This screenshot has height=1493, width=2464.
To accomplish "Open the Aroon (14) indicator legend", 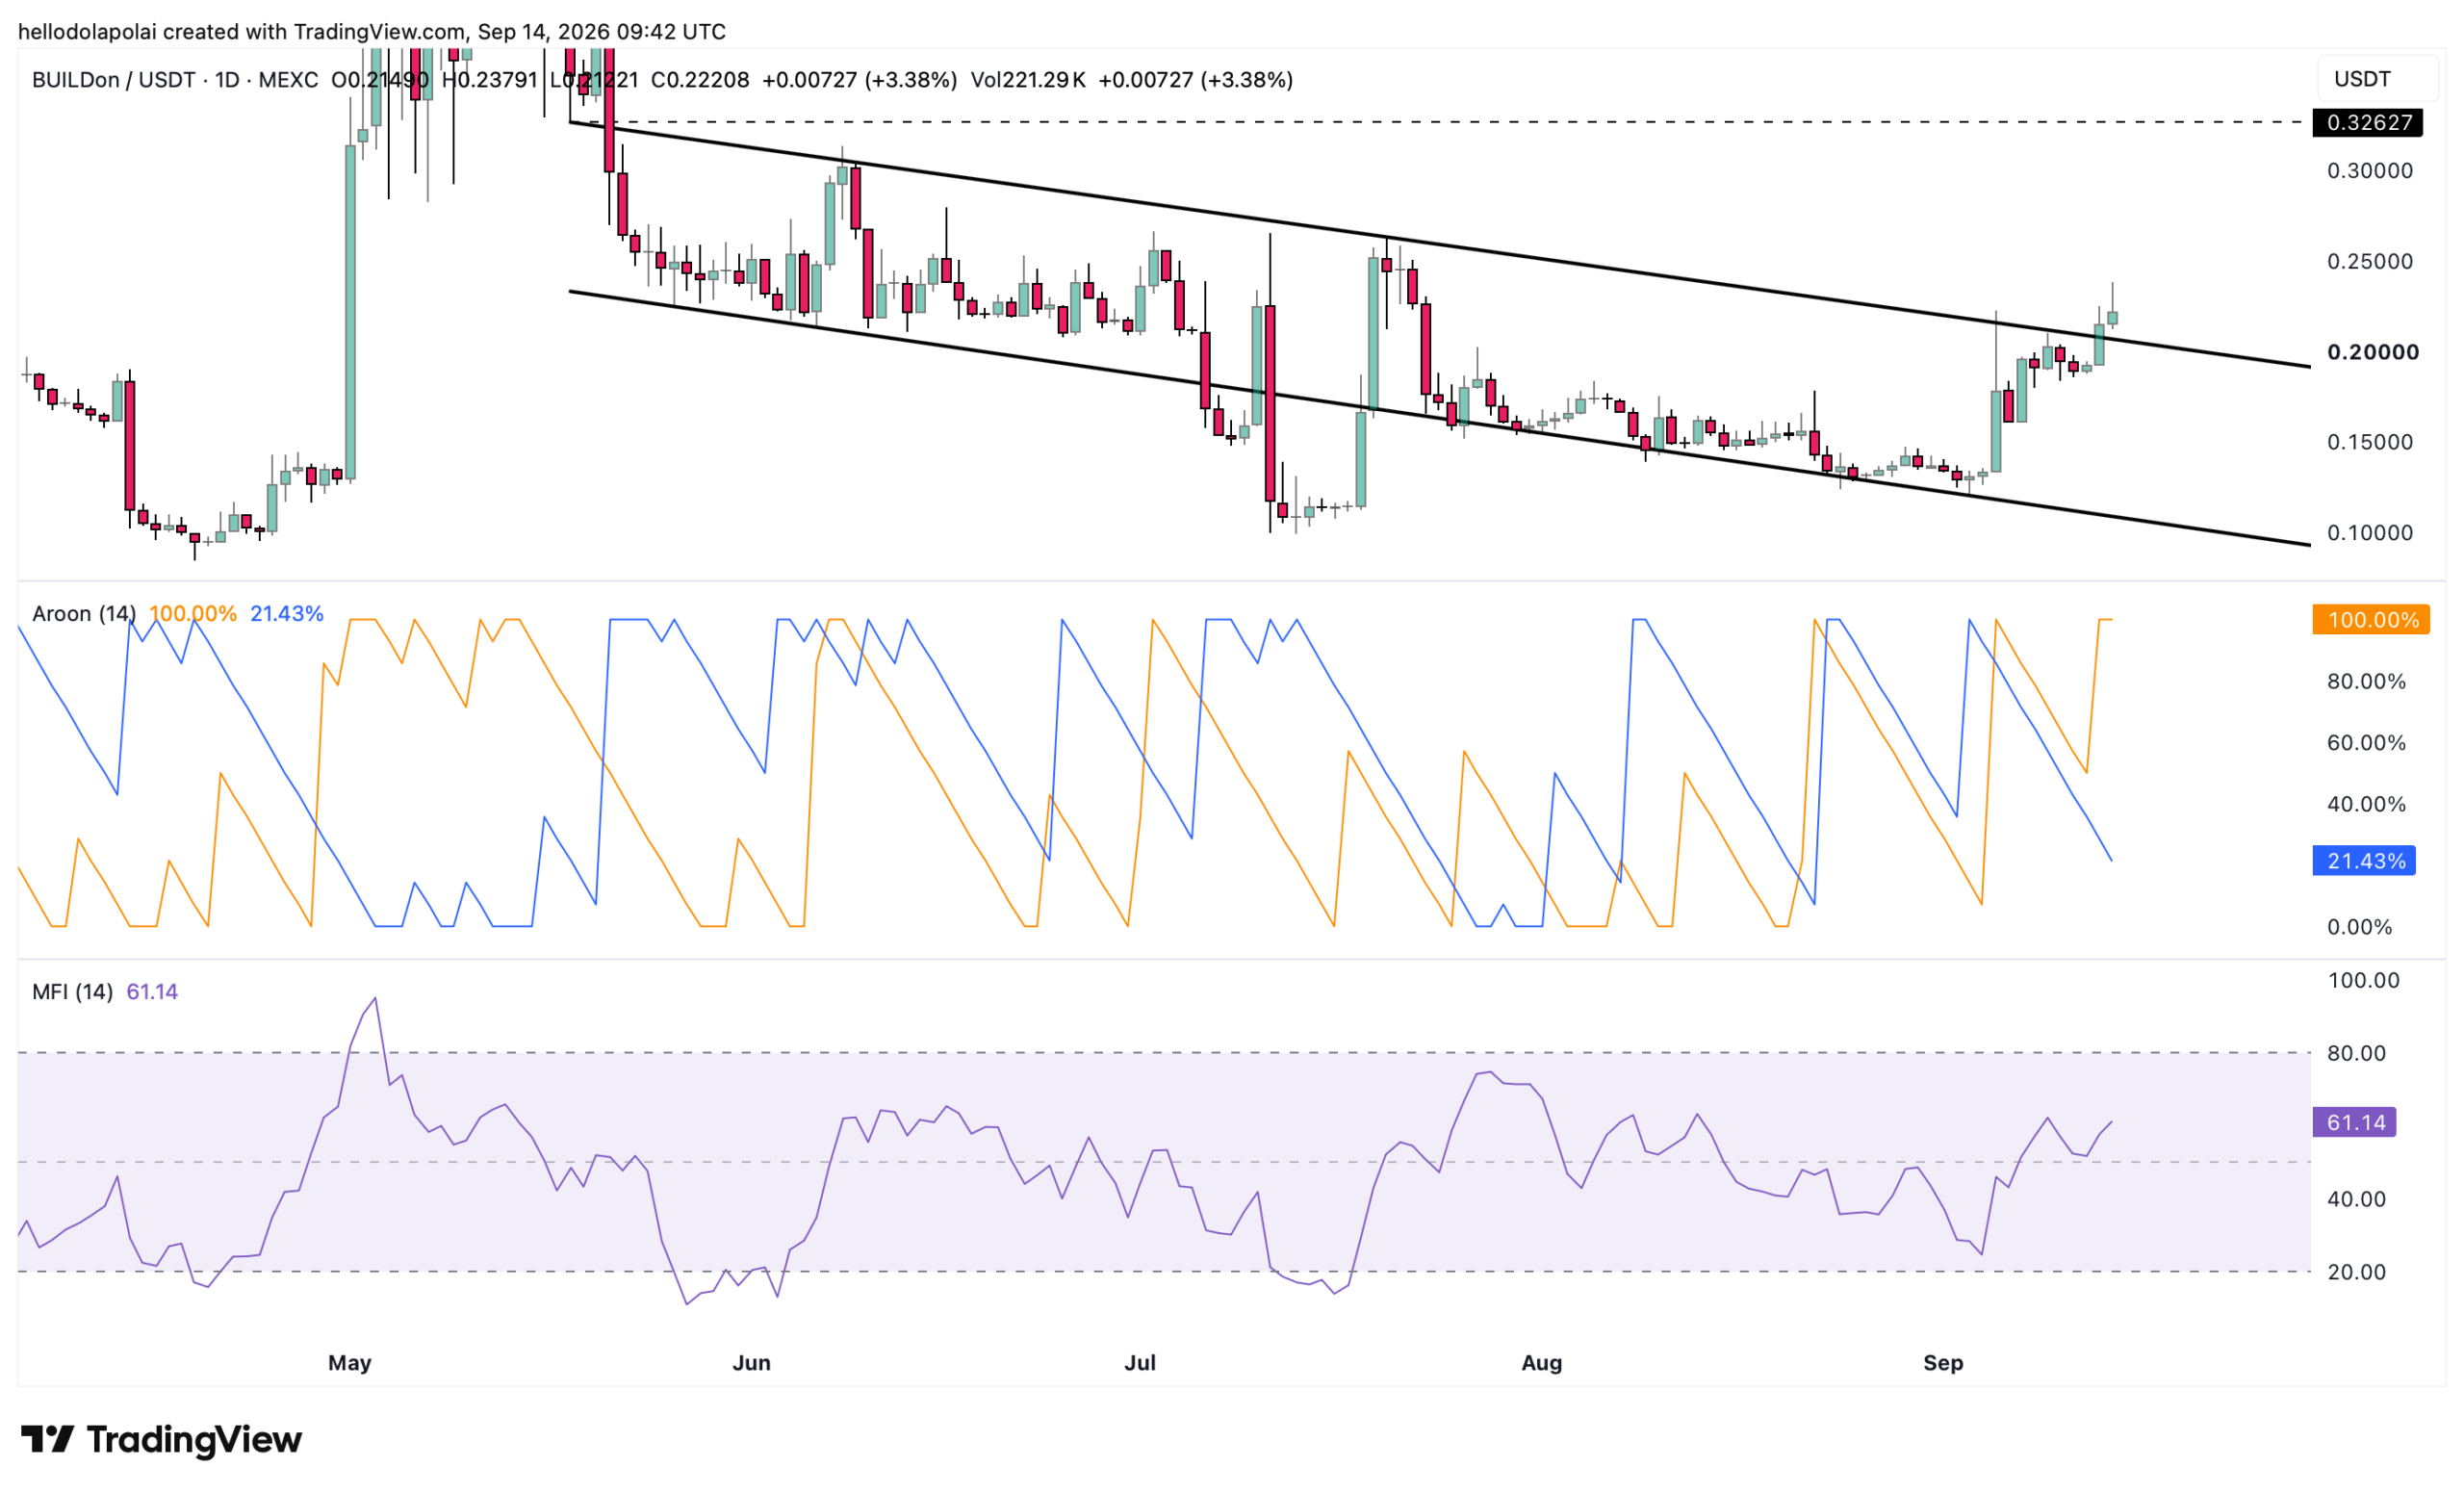I will 84,614.
